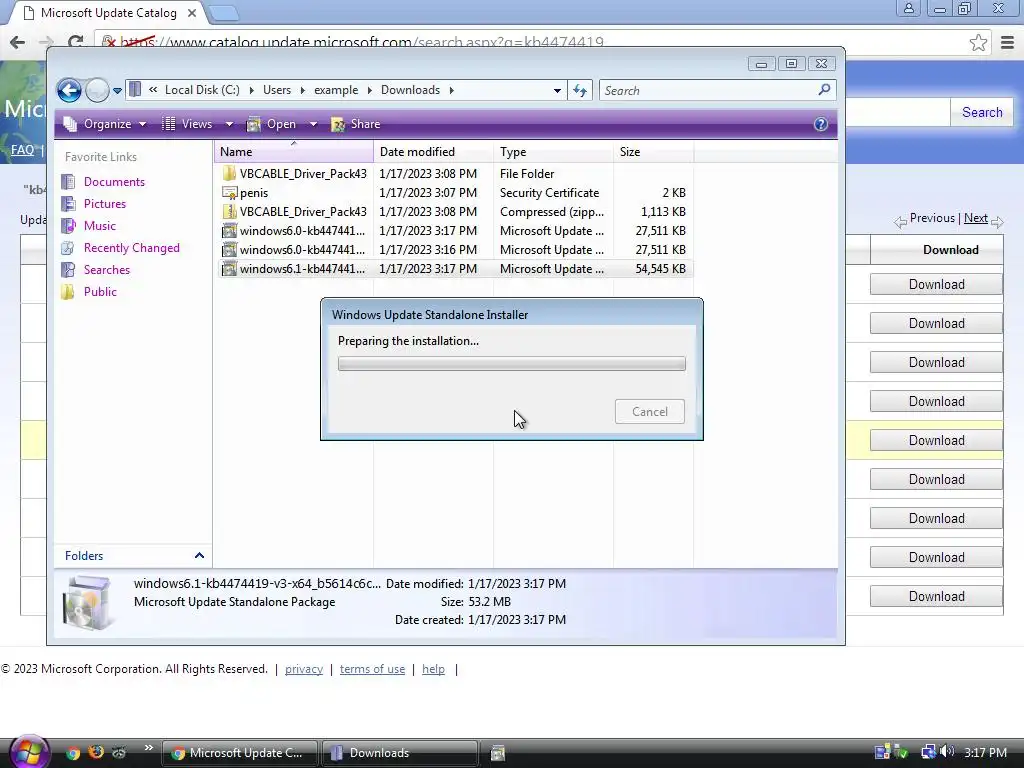Sort by the Size column header
Image resolution: width=1024 pixels, height=768 pixels.
[x=653, y=152]
